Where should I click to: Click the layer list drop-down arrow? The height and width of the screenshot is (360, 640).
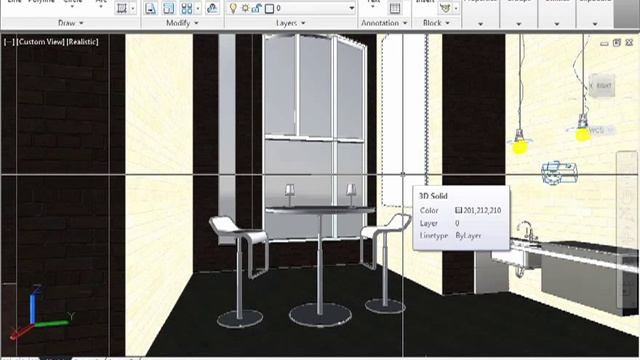pyautogui.click(x=351, y=8)
